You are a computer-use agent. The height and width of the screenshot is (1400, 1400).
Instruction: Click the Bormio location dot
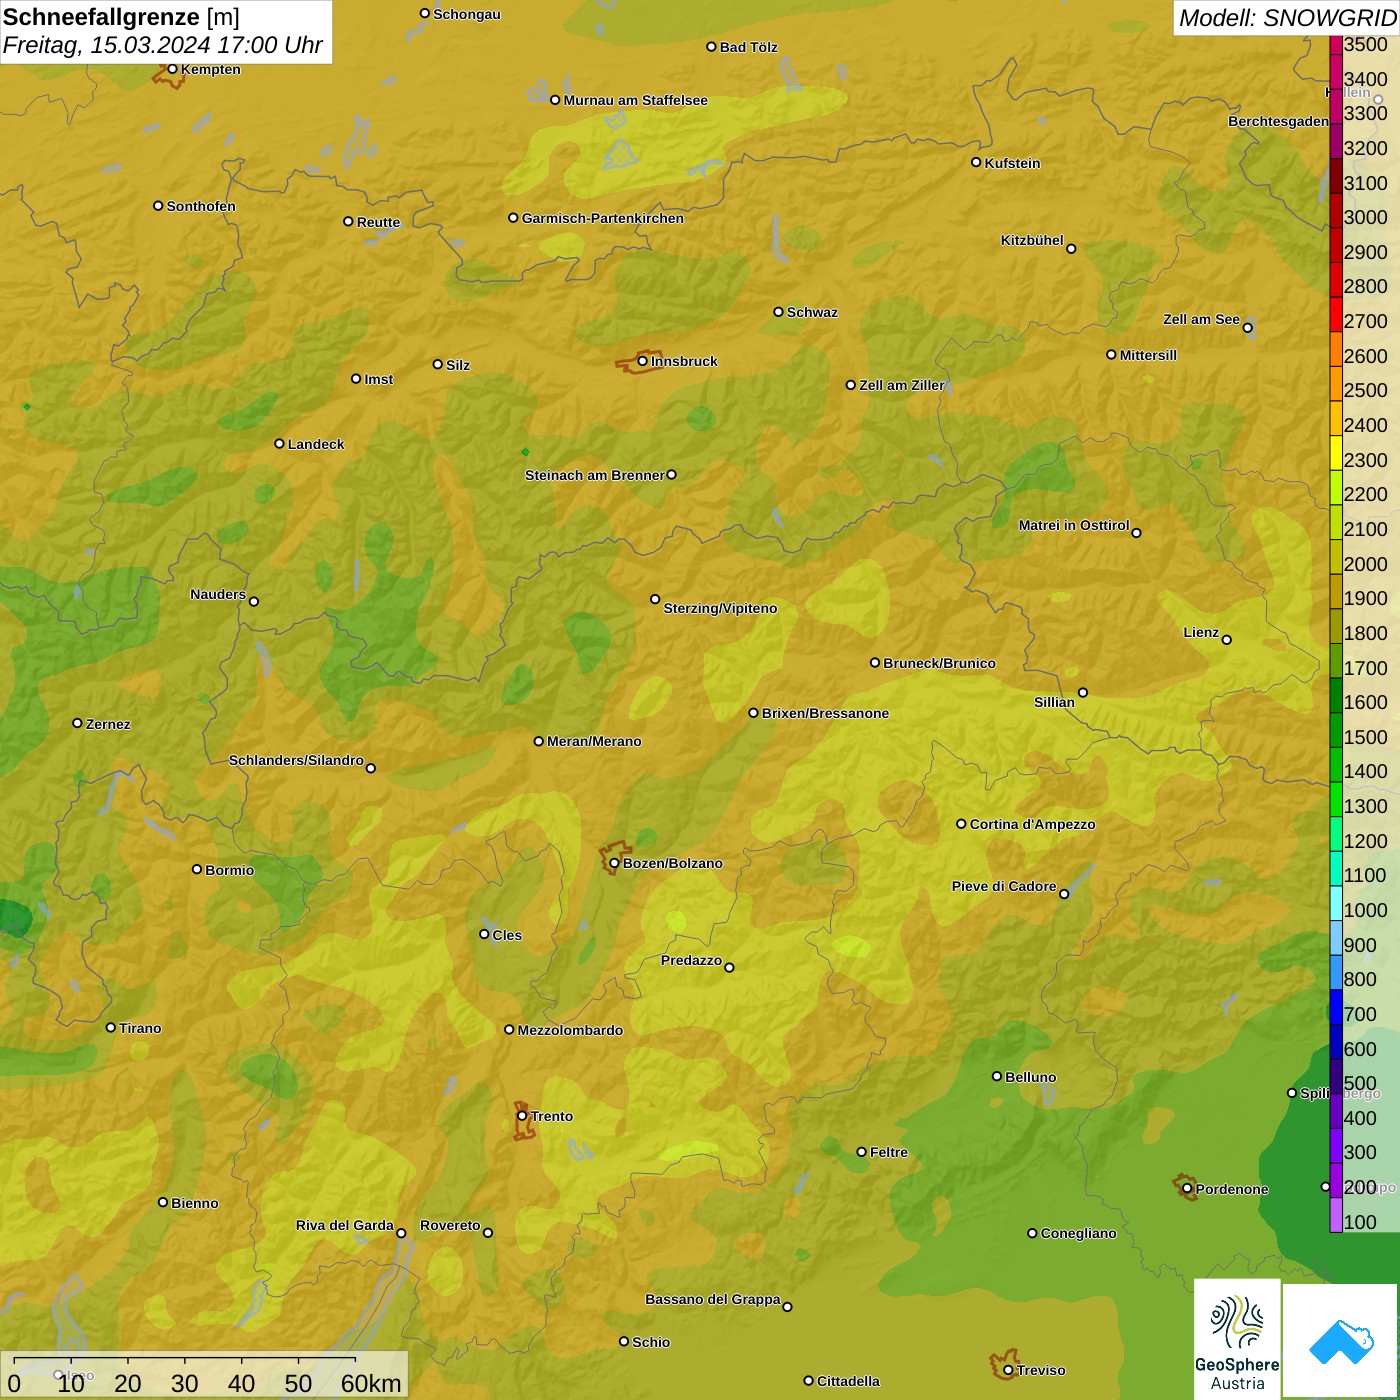pos(197,869)
